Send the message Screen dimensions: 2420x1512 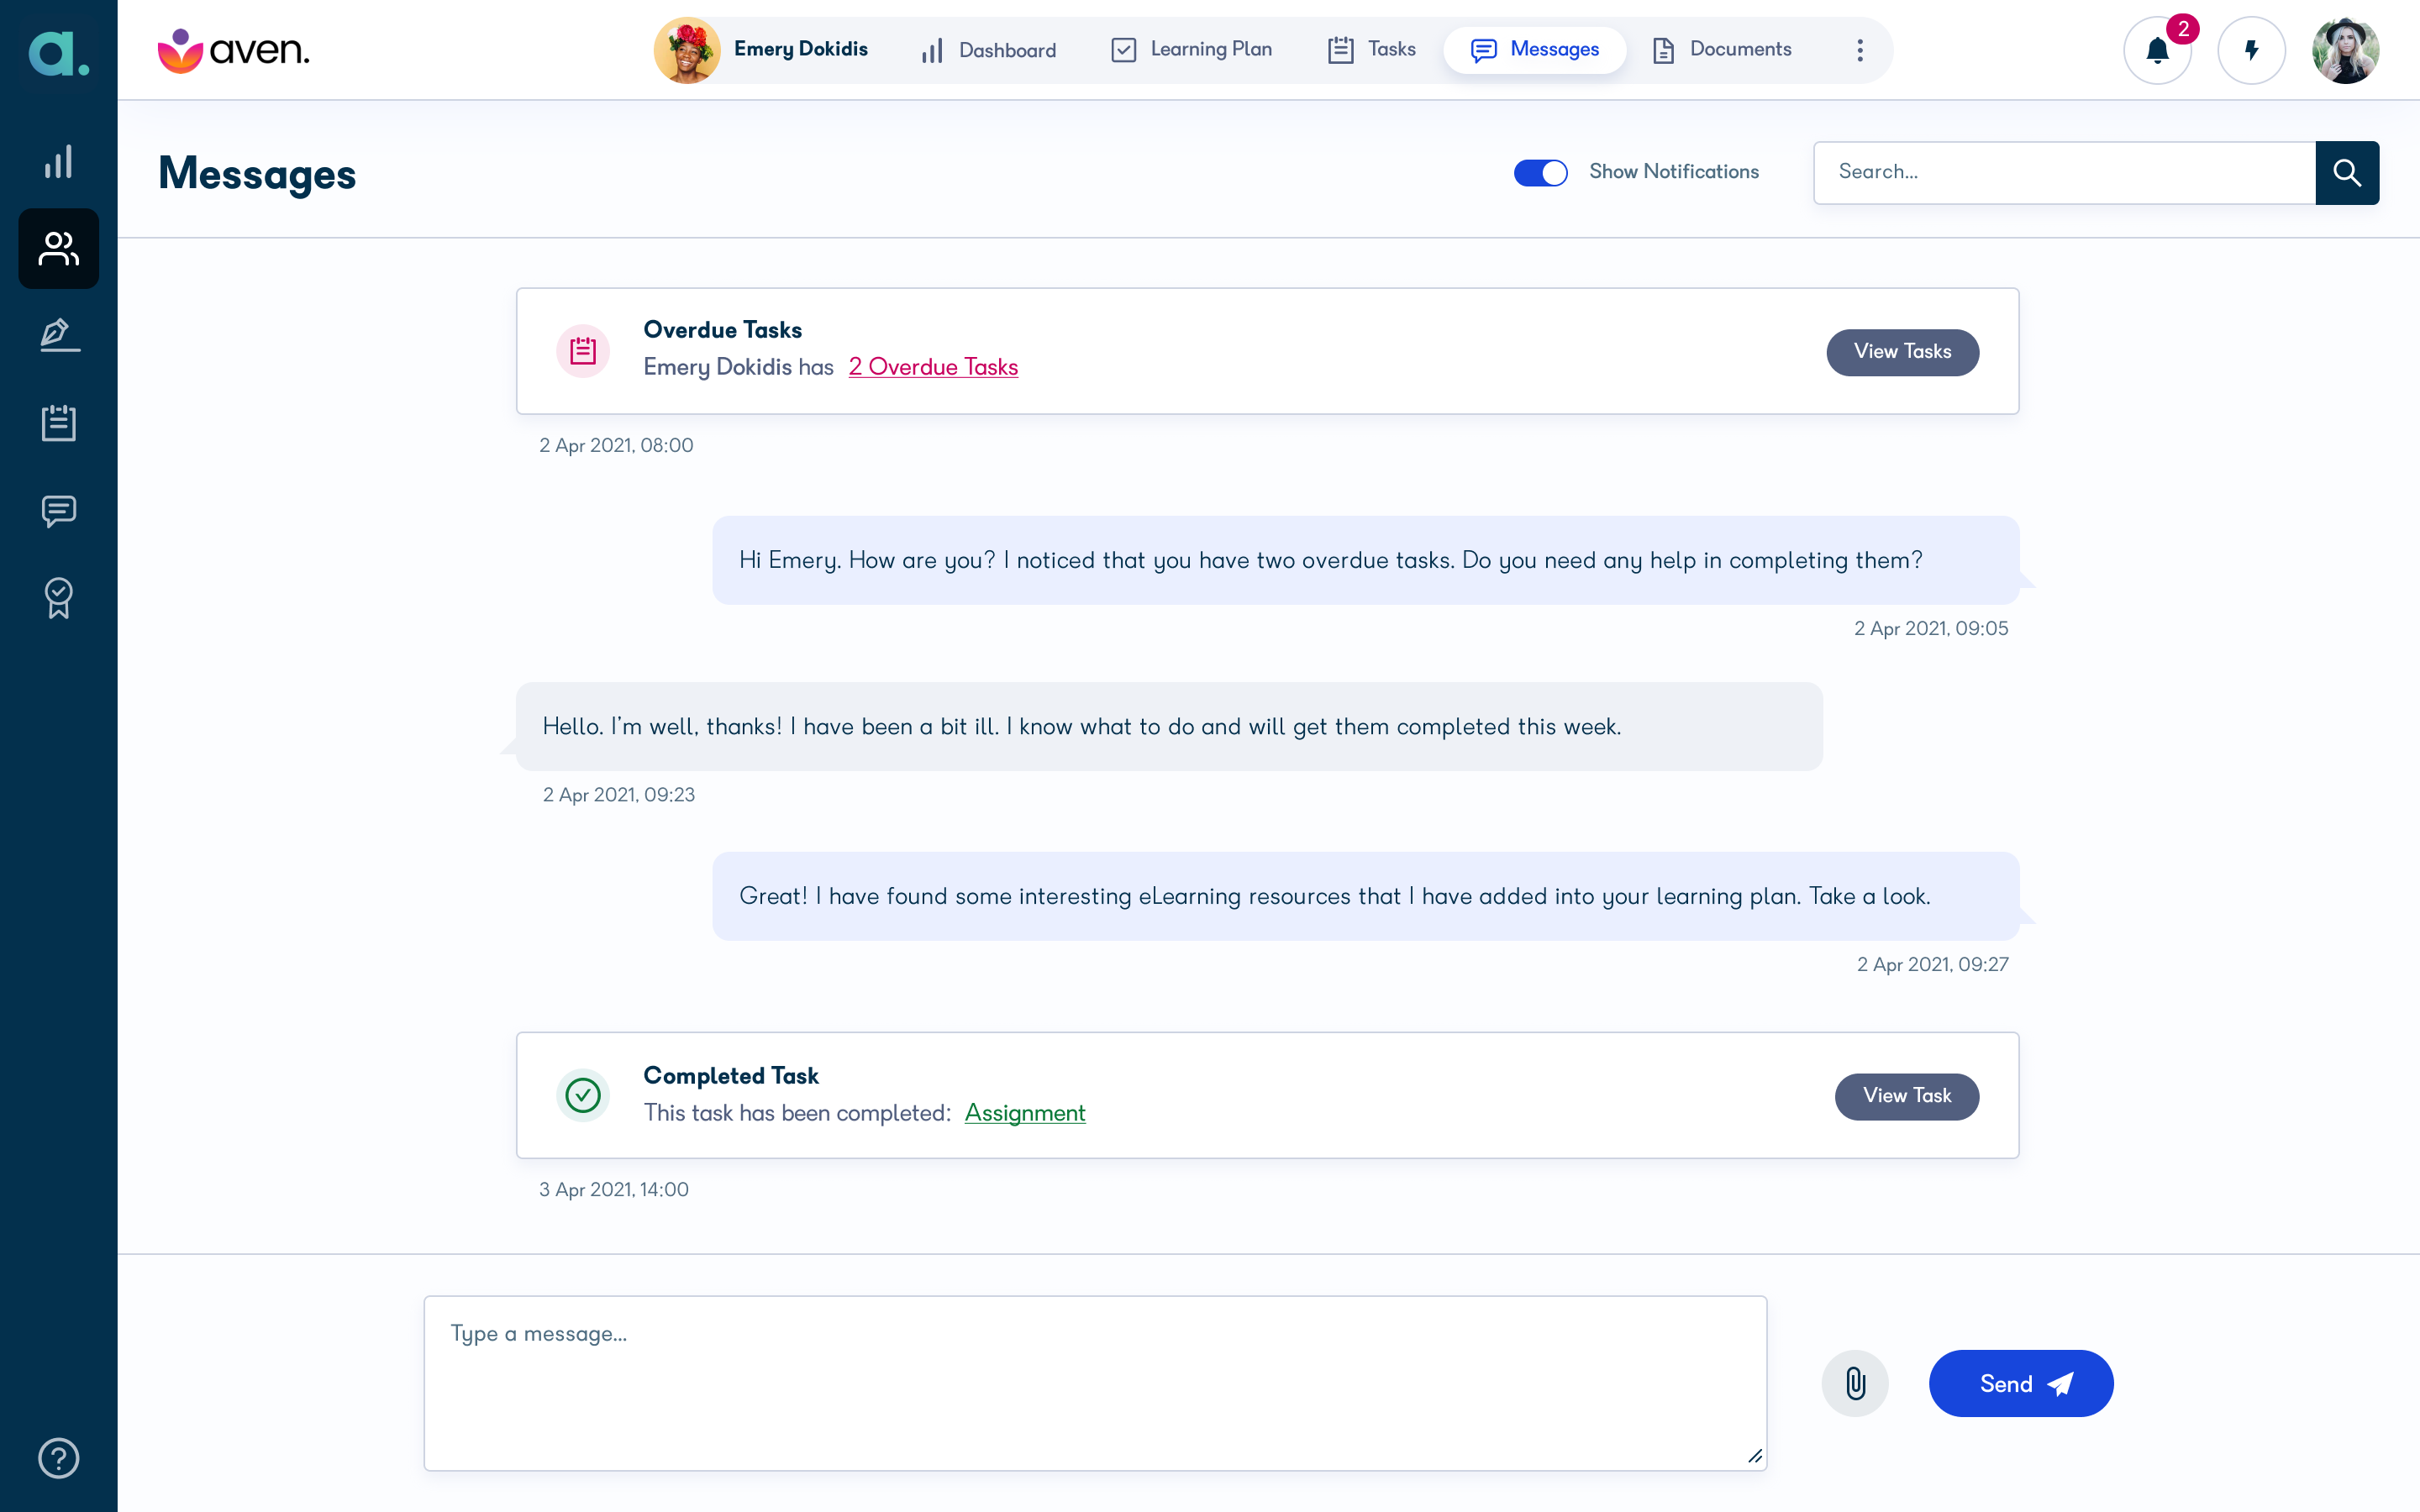coord(2020,1384)
